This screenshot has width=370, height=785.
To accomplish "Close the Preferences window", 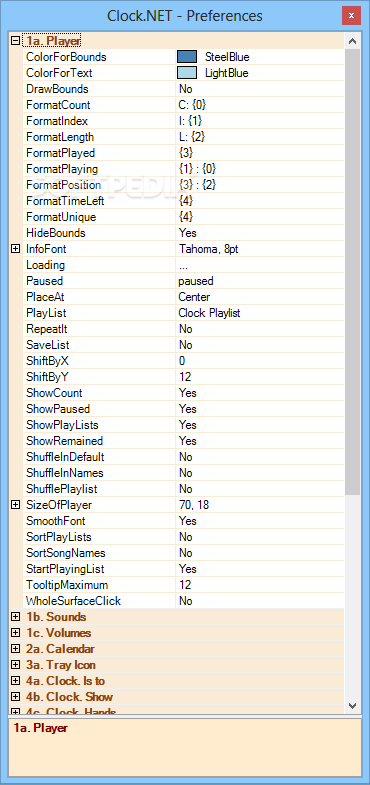I will click(351, 16).
